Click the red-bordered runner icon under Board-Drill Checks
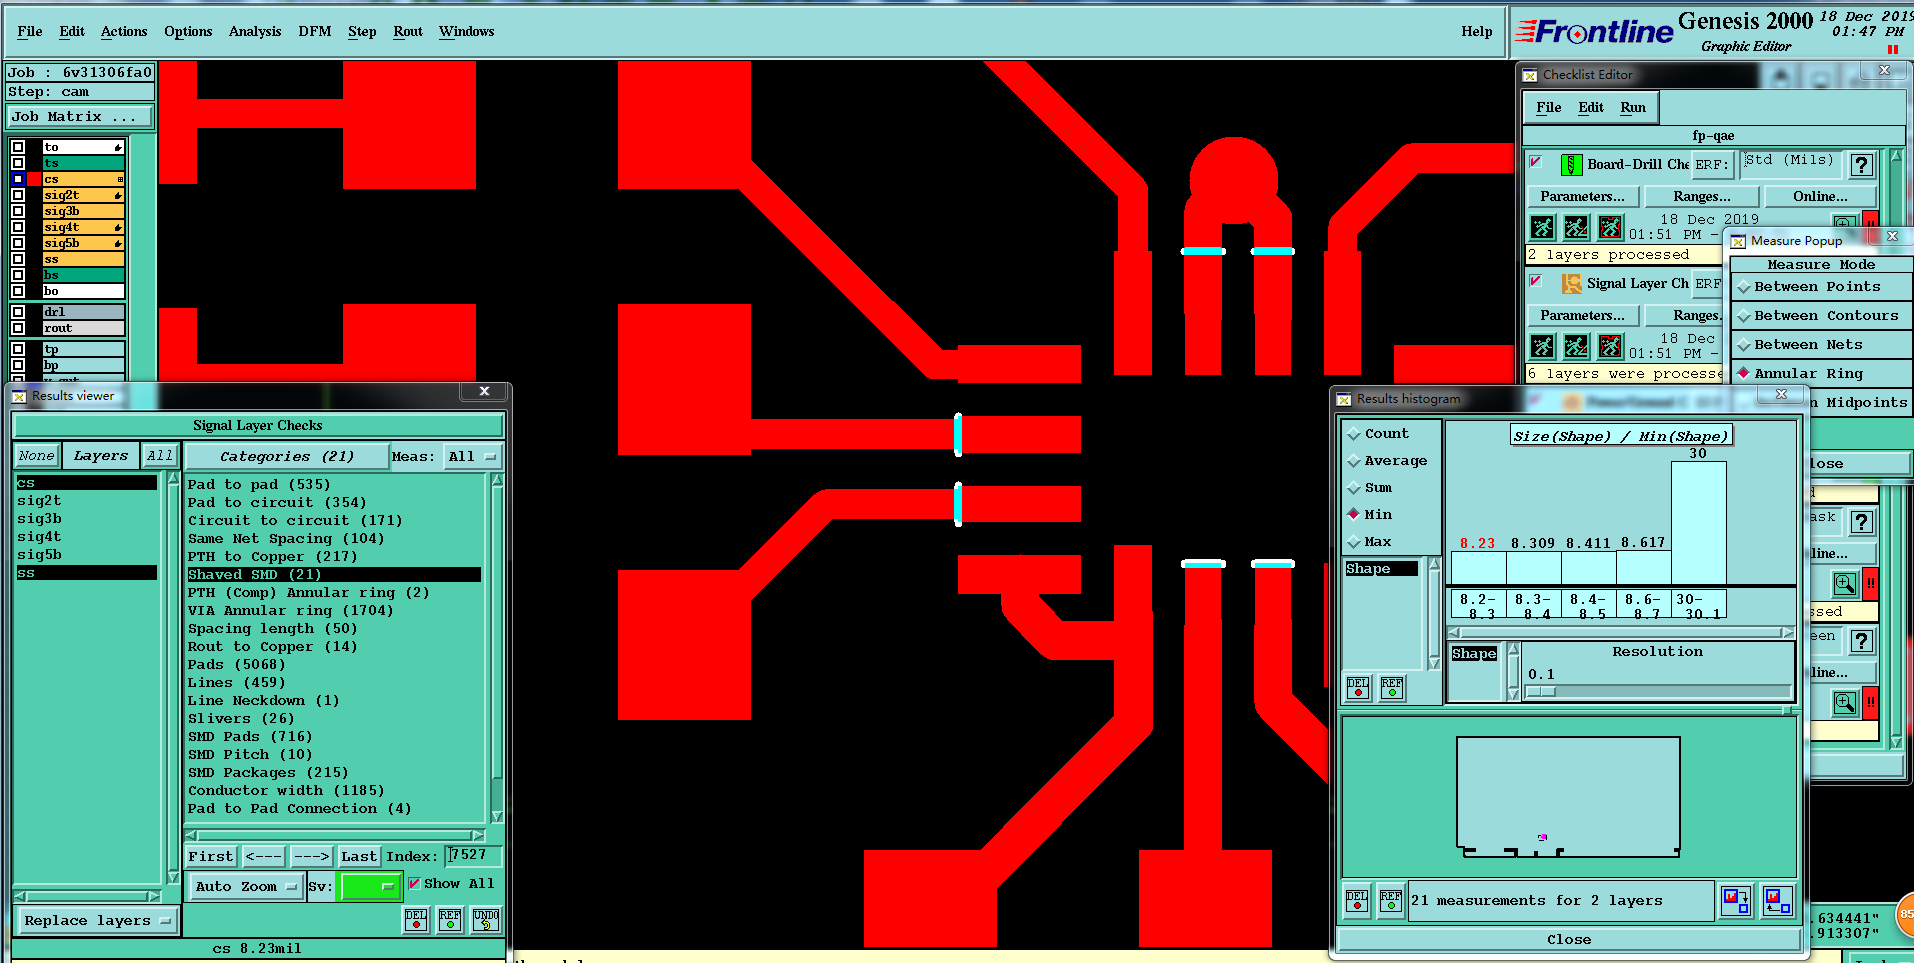Image resolution: width=1914 pixels, height=963 pixels. [x=1610, y=227]
